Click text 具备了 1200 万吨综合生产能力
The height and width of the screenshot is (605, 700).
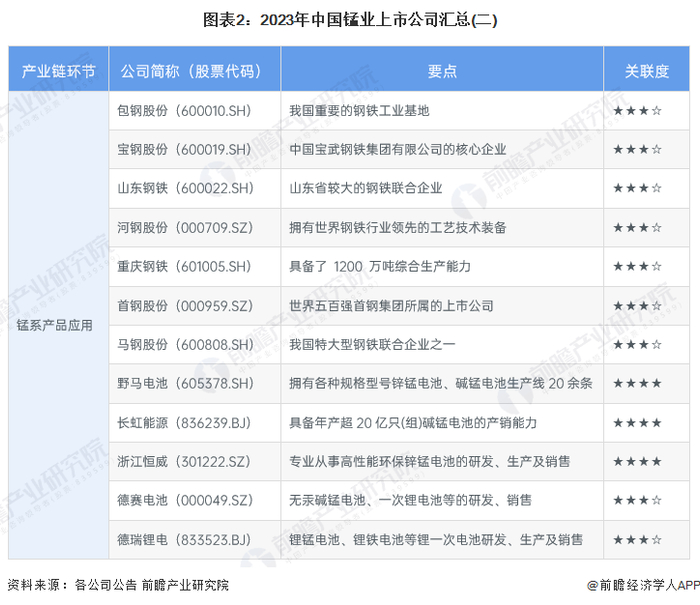click(x=380, y=267)
